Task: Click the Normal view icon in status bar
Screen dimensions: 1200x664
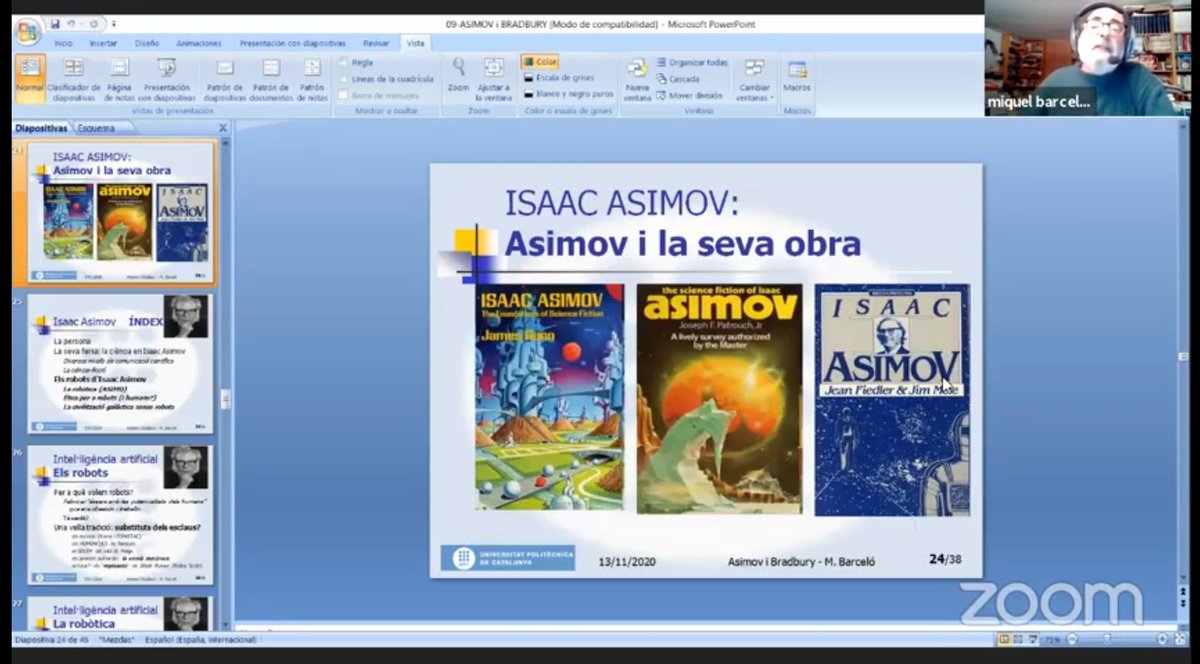Action: tap(1004, 639)
